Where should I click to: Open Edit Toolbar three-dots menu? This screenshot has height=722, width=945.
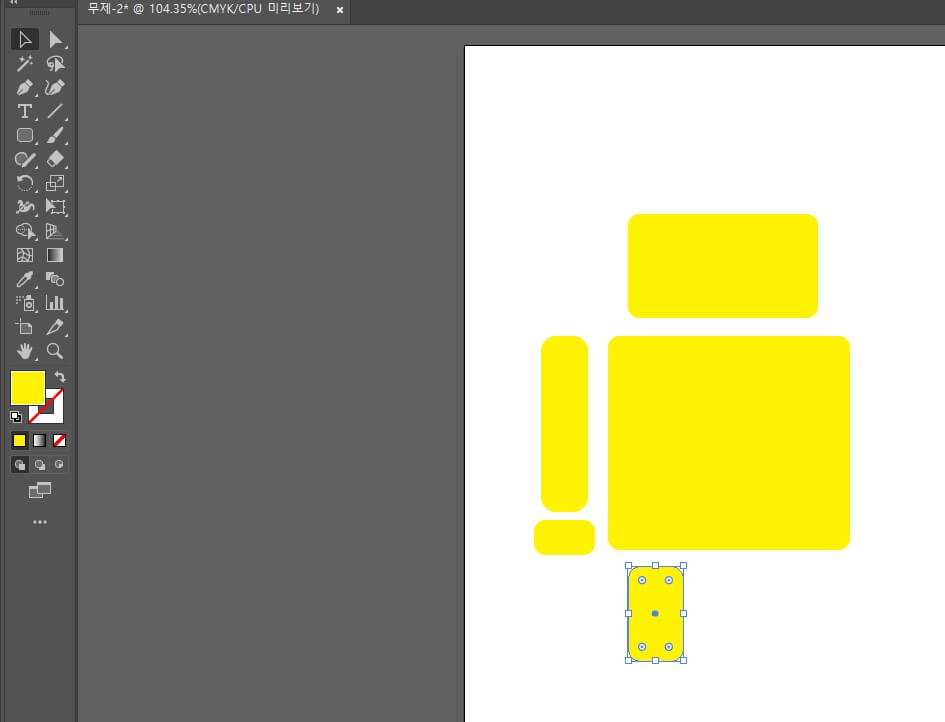click(40, 522)
